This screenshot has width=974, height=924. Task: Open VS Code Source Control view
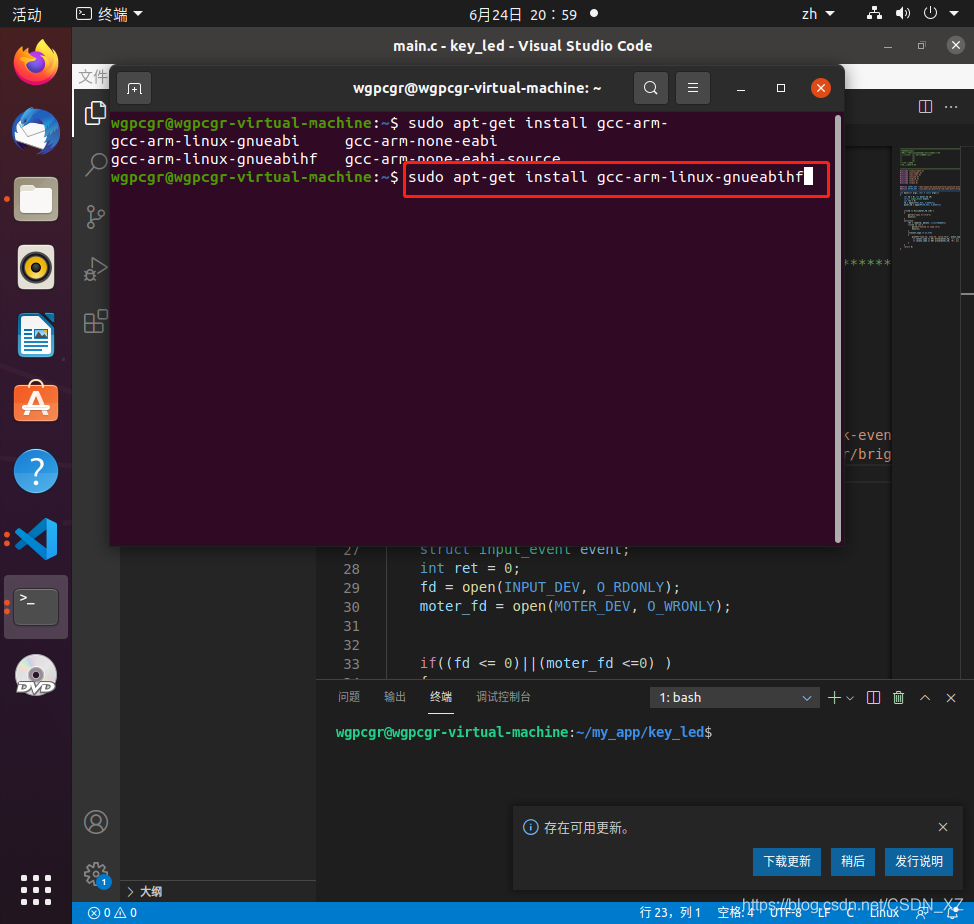click(x=96, y=217)
